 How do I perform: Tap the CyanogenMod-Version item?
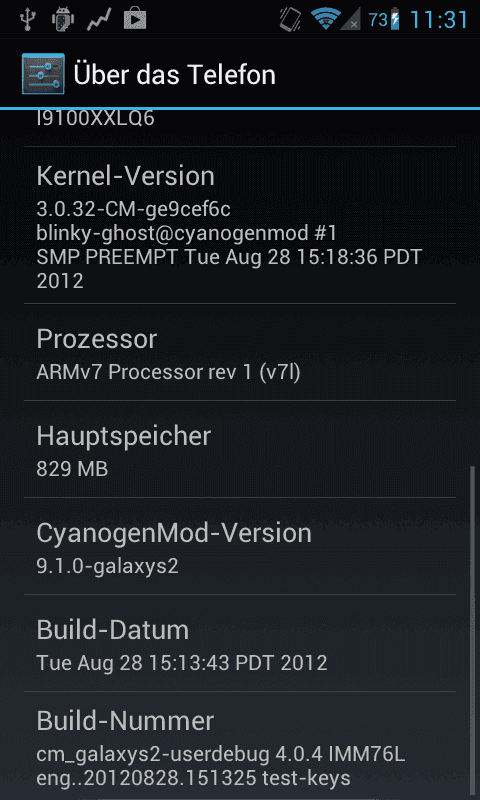click(x=240, y=546)
